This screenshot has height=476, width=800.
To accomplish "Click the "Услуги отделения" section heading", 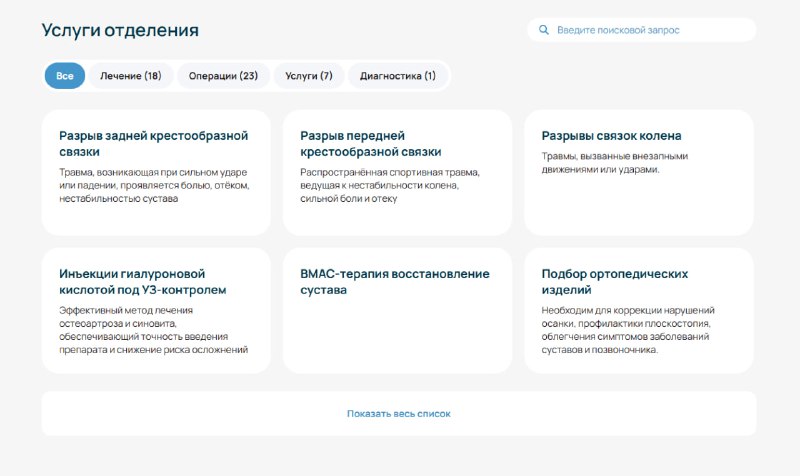I will (x=120, y=30).
